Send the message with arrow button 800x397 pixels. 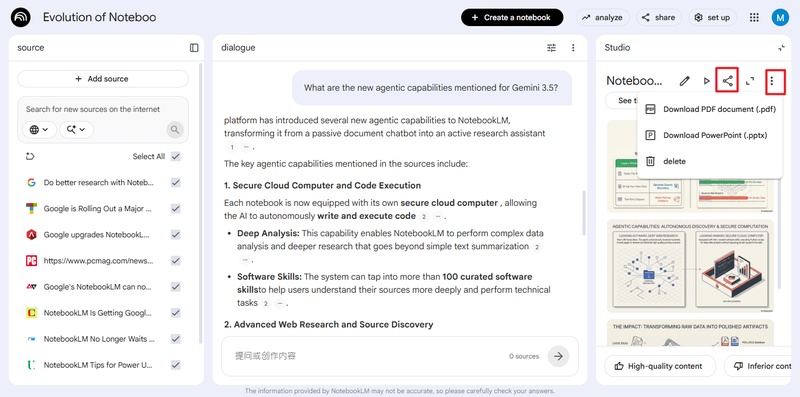(x=558, y=356)
